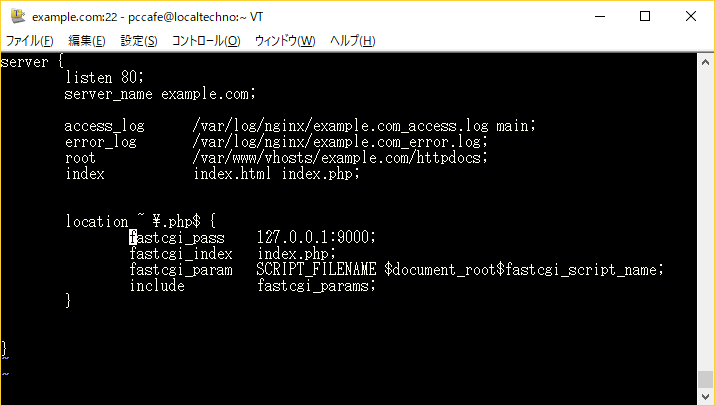Close the Tera Term window

pos(690,16)
